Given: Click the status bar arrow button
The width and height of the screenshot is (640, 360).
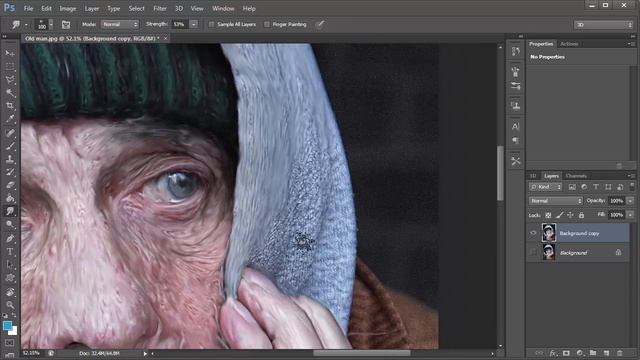Looking at the screenshot, I should (x=145, y=353).
